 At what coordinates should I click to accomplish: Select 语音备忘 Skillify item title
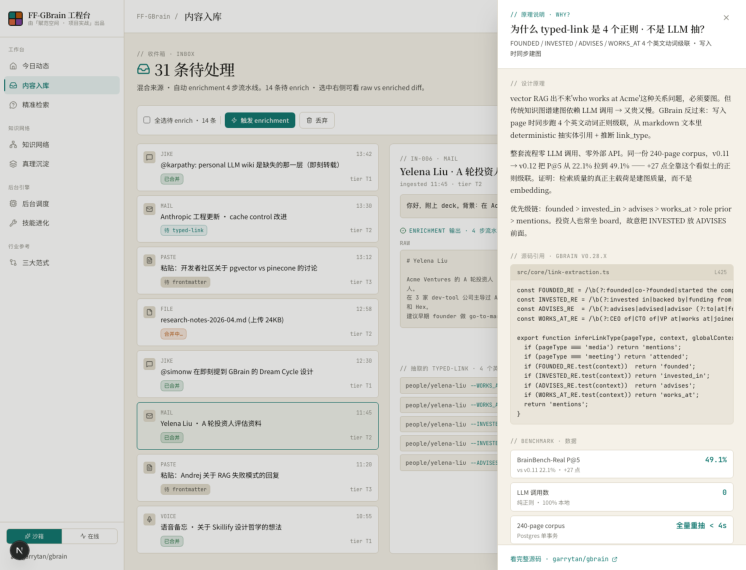click(221, 527)
